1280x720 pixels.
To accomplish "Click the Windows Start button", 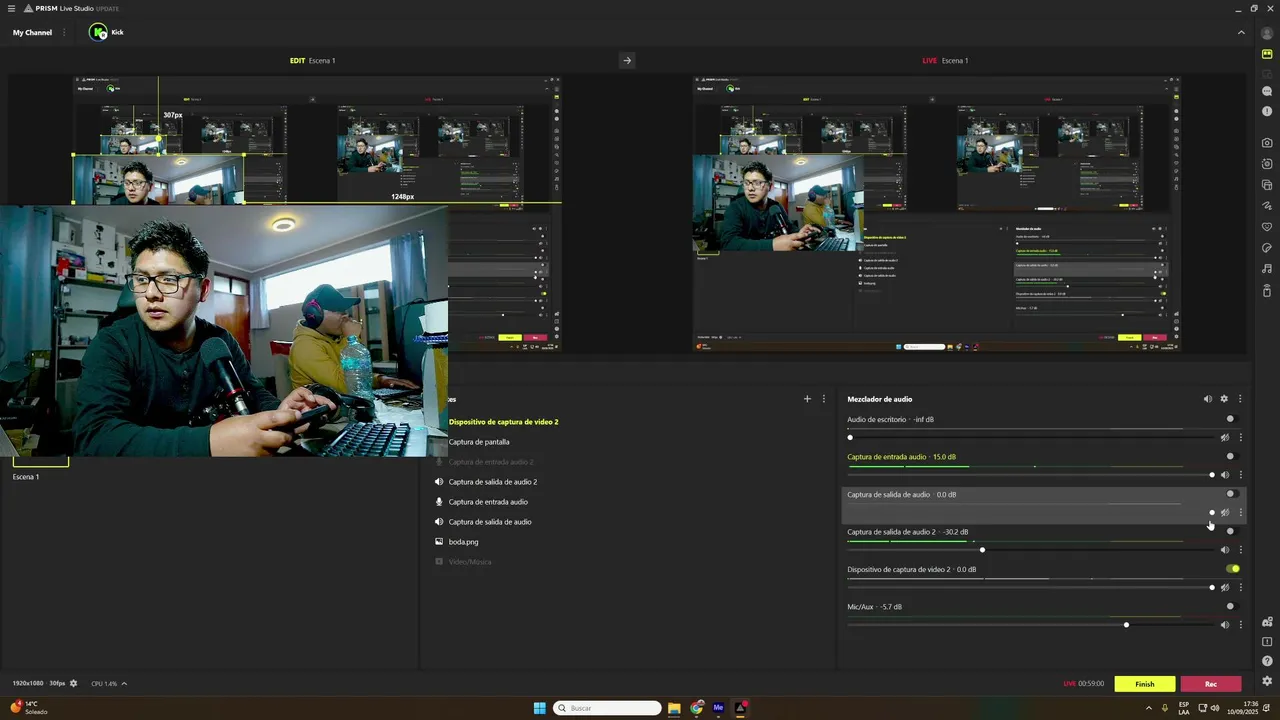I will (x=540, y=708).
